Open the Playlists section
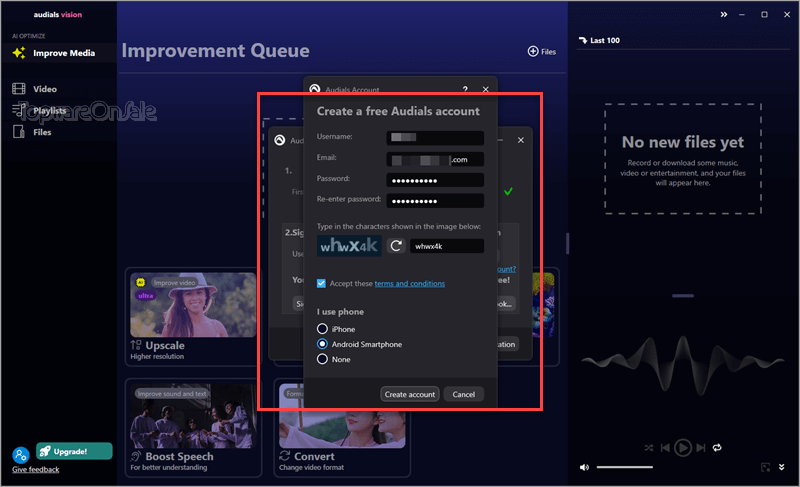The width and height of the screenshot is (800, 487). [x=49, y=111]
